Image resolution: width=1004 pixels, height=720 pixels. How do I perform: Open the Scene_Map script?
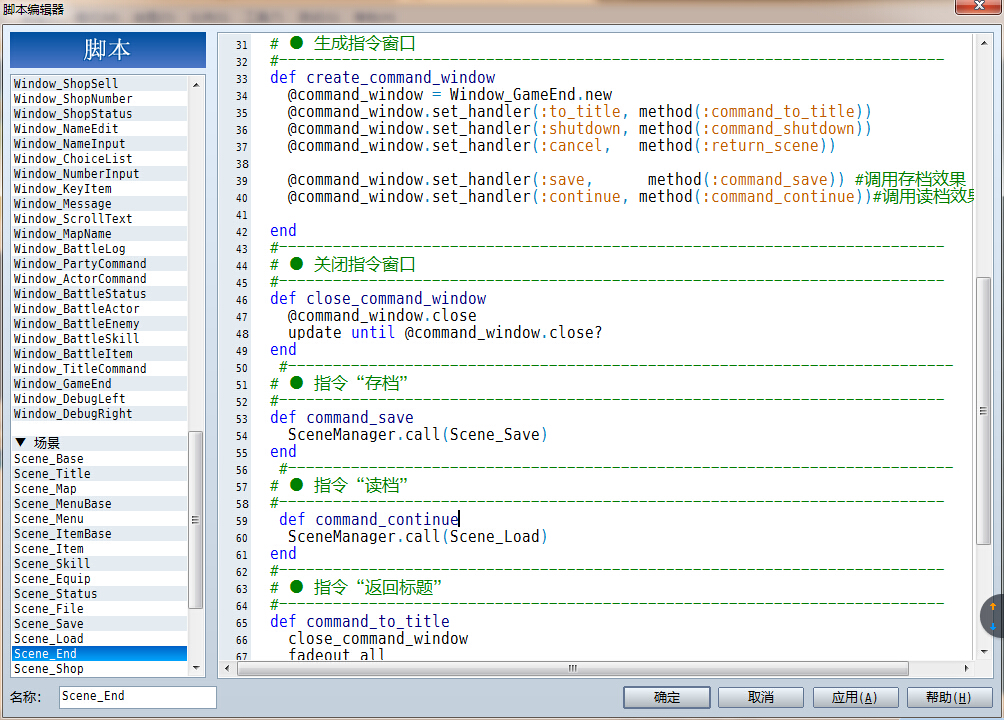click(x=99, y=489)
